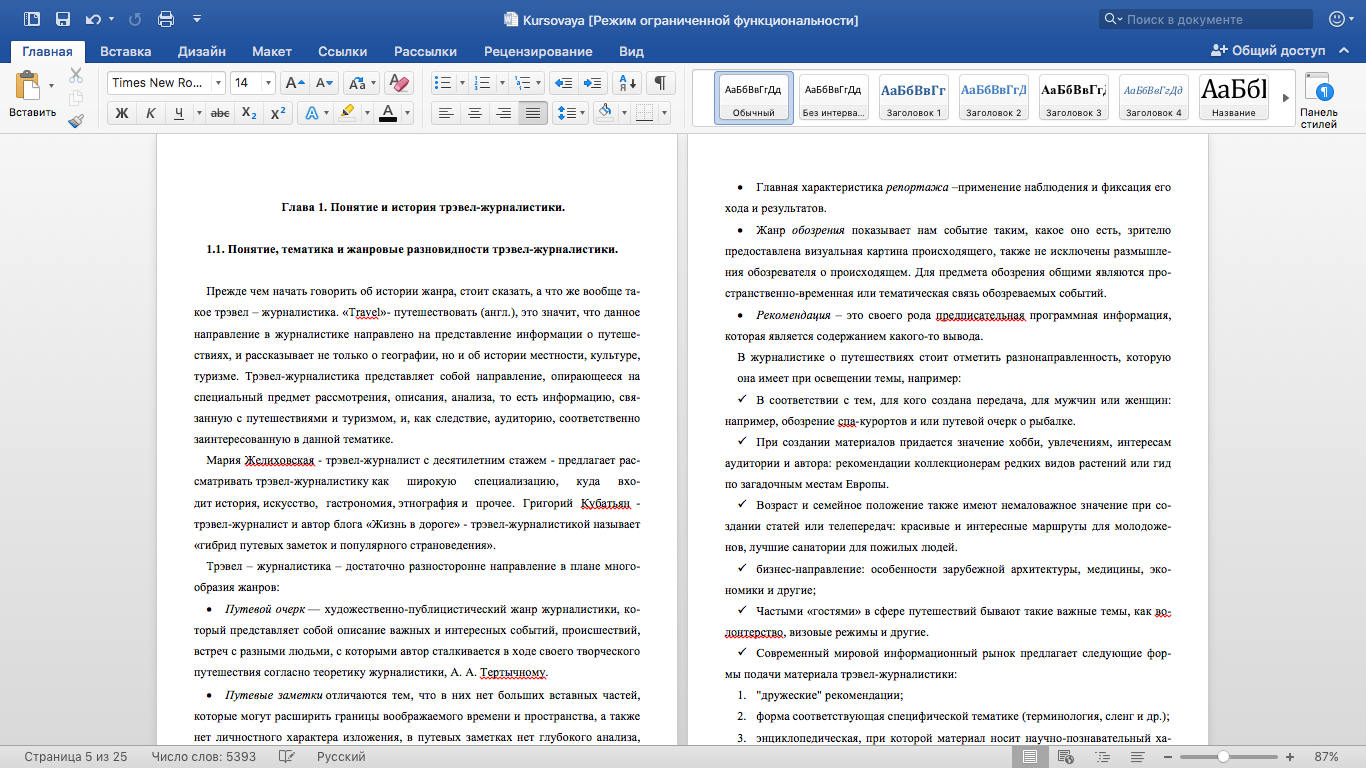
Task: Click the Cut scissors icon
Action: click(x=76, y=75)
